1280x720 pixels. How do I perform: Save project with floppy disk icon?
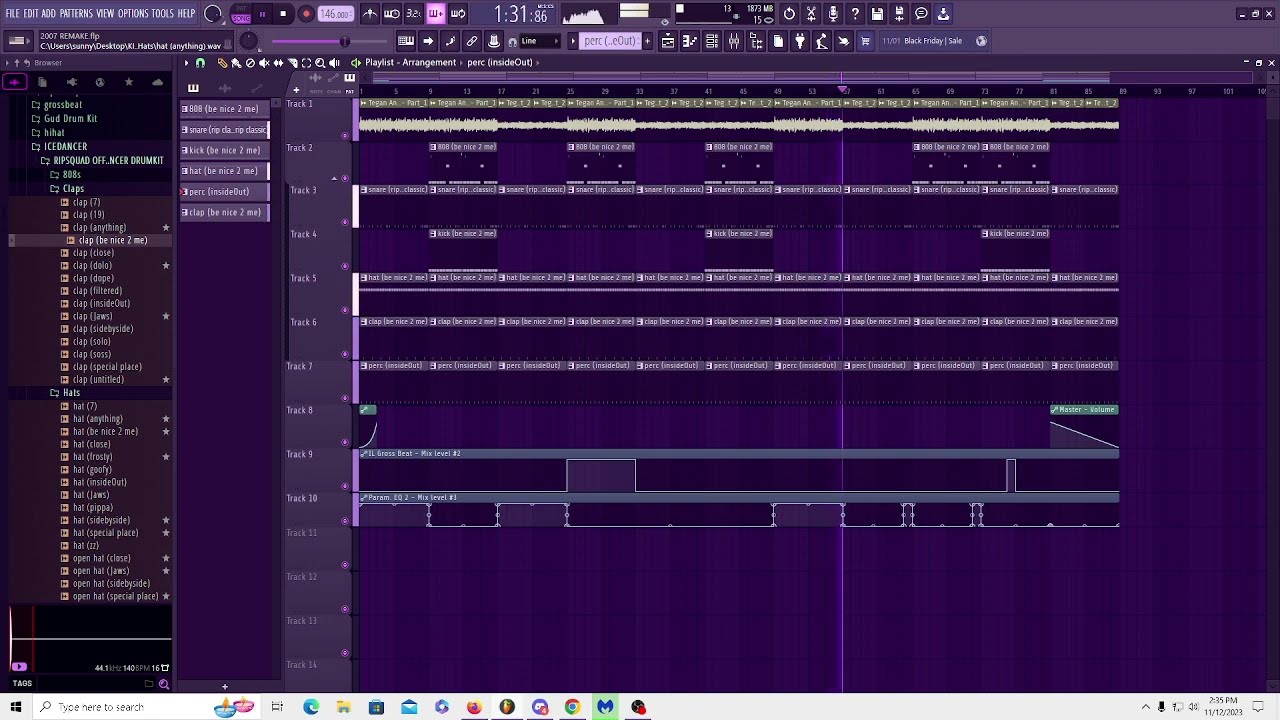(877, 14)
